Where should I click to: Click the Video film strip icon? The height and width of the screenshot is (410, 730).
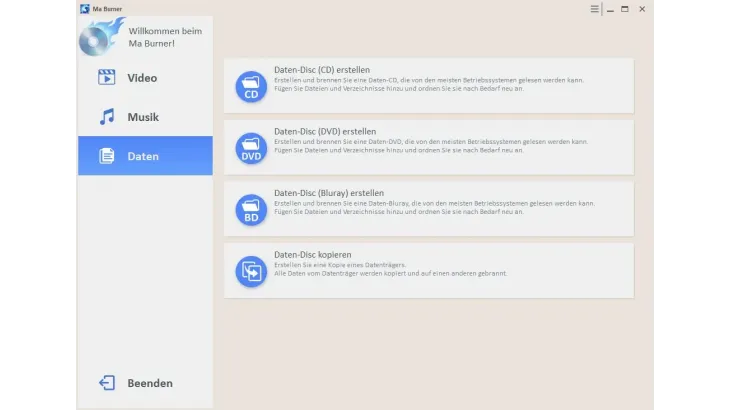(x=107, y=78)
